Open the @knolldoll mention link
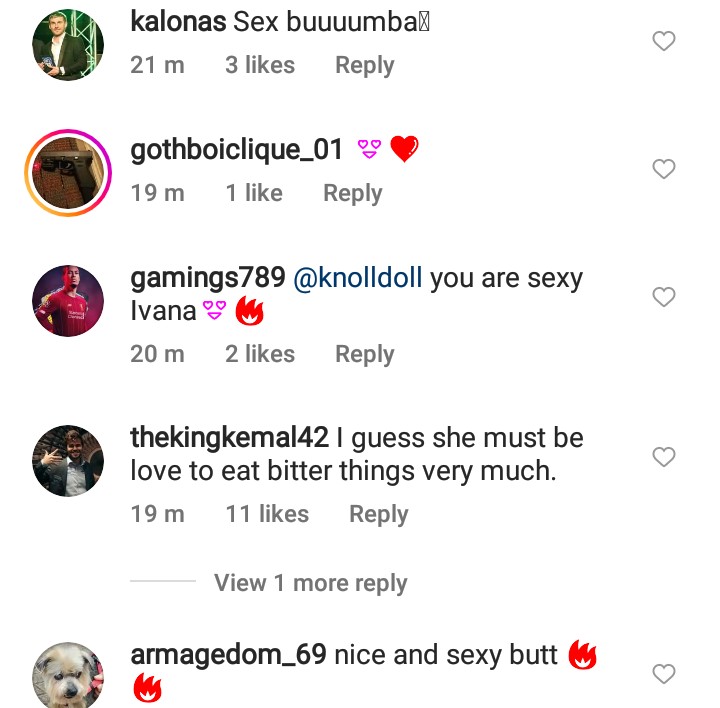720x708 pixels. (360, 279)
